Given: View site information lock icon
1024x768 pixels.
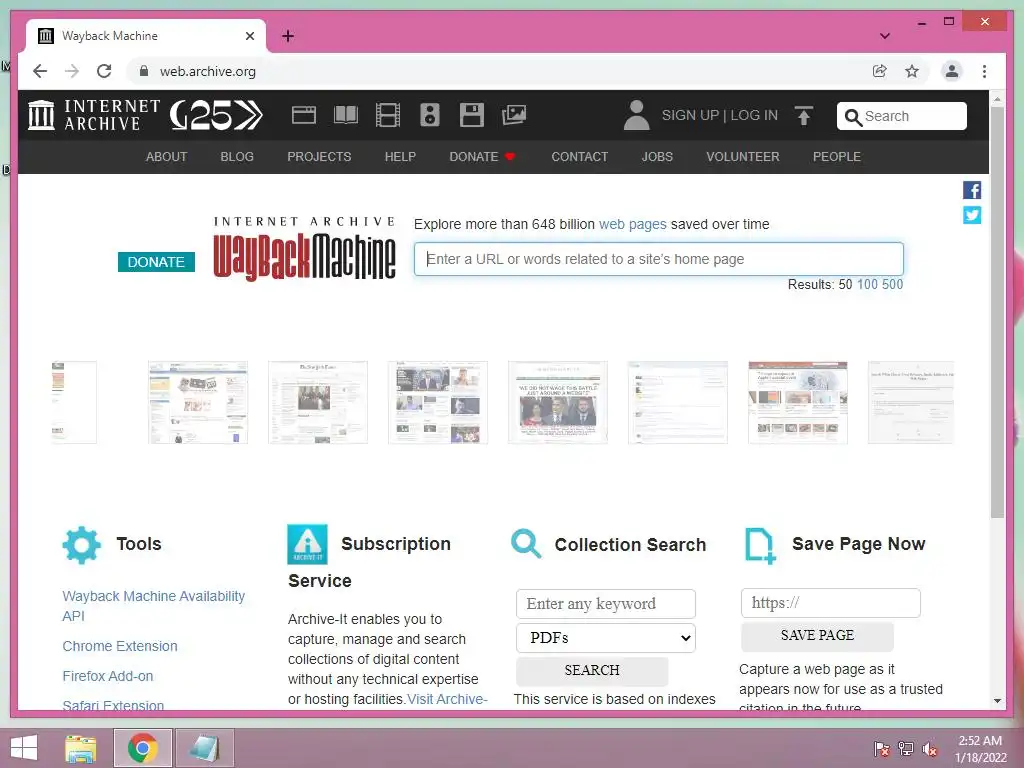Looking at the screenshot, I should [144, 71].
